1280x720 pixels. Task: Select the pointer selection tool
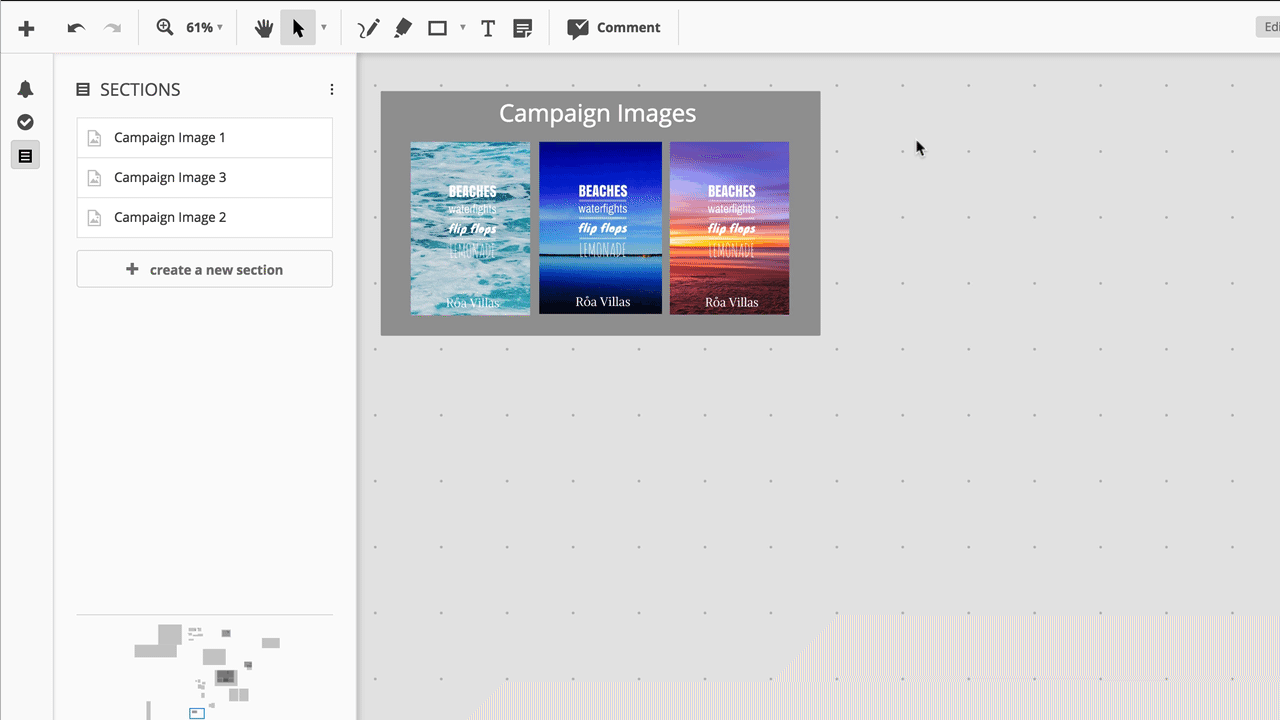297,27
